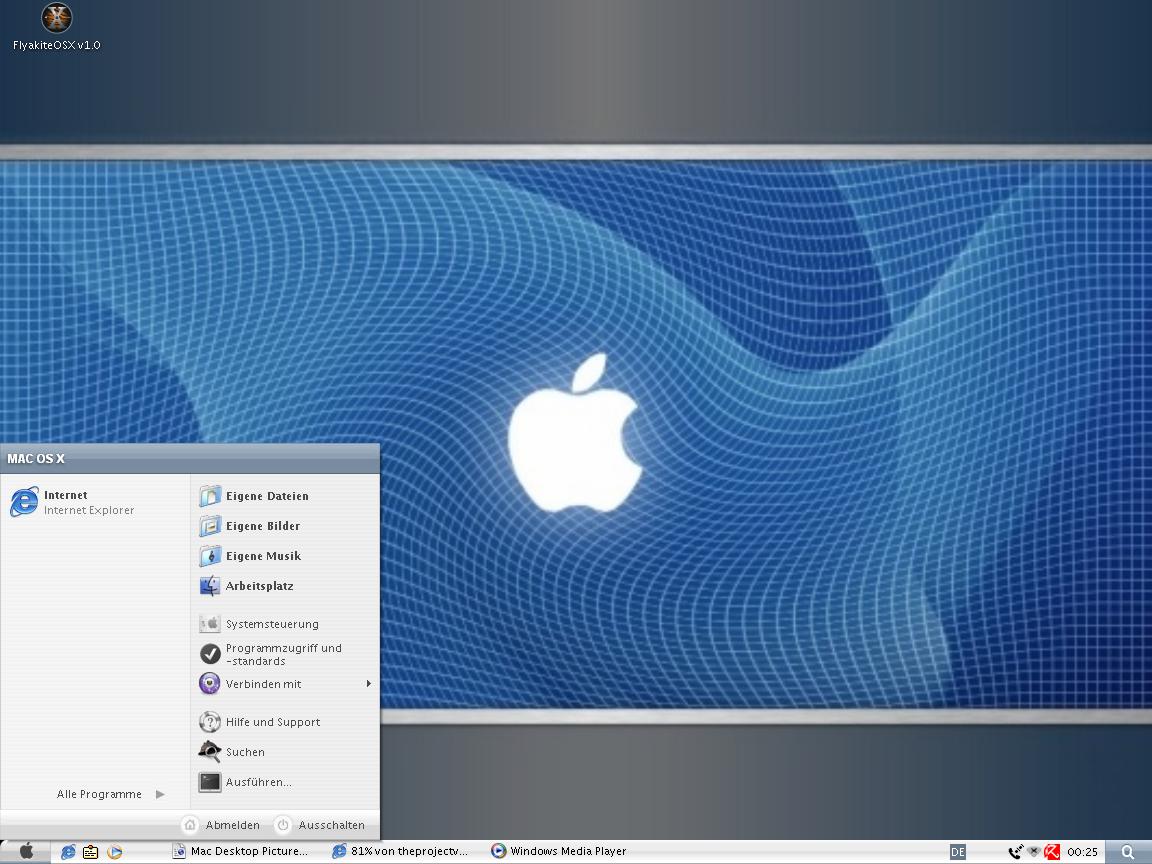The image size is (1152, 864).
Task: Click the small grey tray icon next to the phone
Action: (x=1034, y=852)
